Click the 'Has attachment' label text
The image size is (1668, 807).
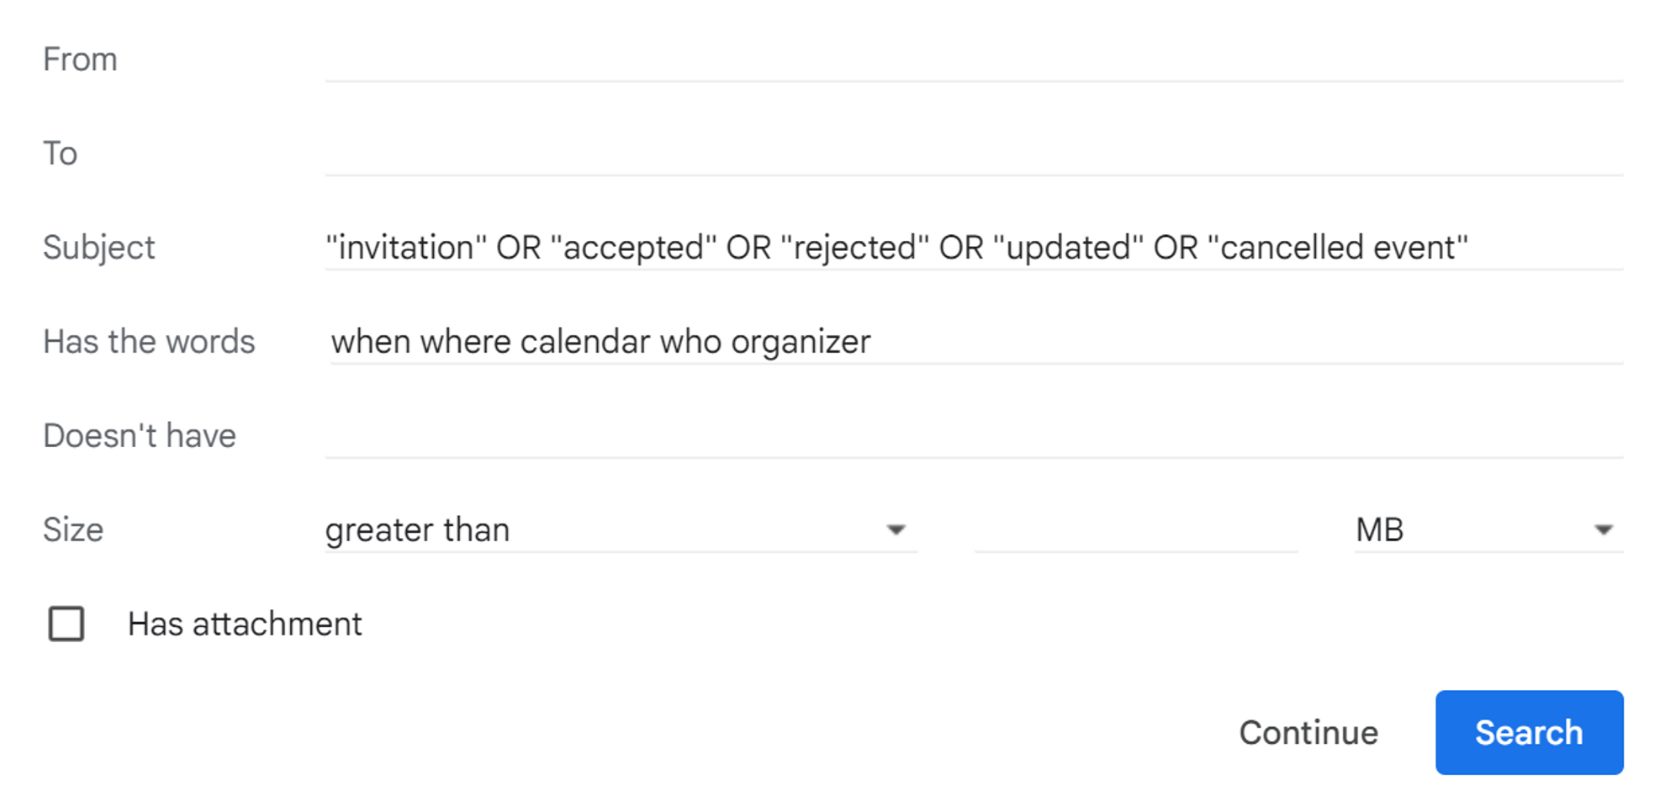(244, 624)
